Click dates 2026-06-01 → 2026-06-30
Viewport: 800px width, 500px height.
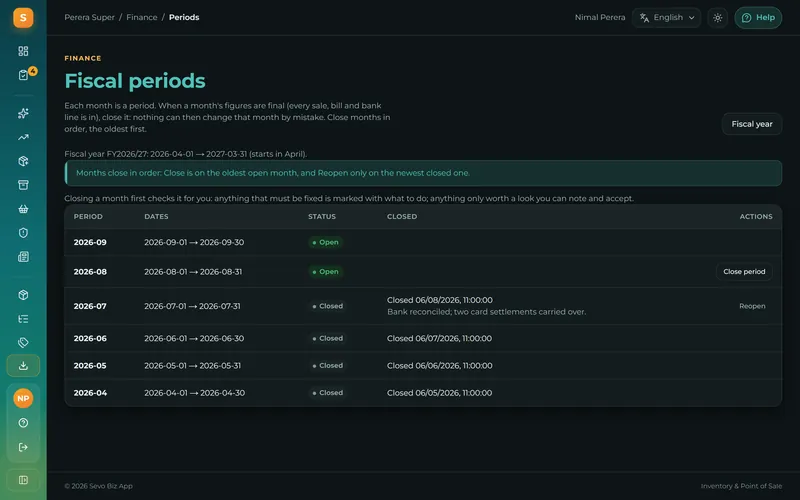[194, 338]
